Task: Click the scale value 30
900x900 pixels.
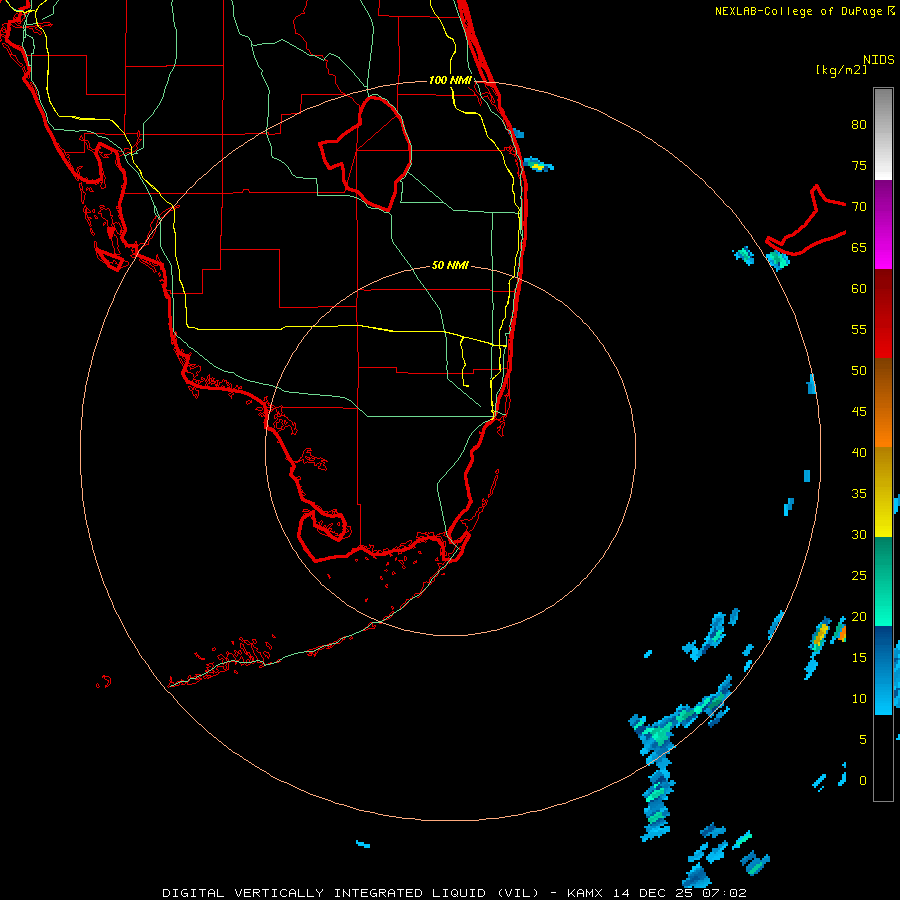Action: (859, 535)
